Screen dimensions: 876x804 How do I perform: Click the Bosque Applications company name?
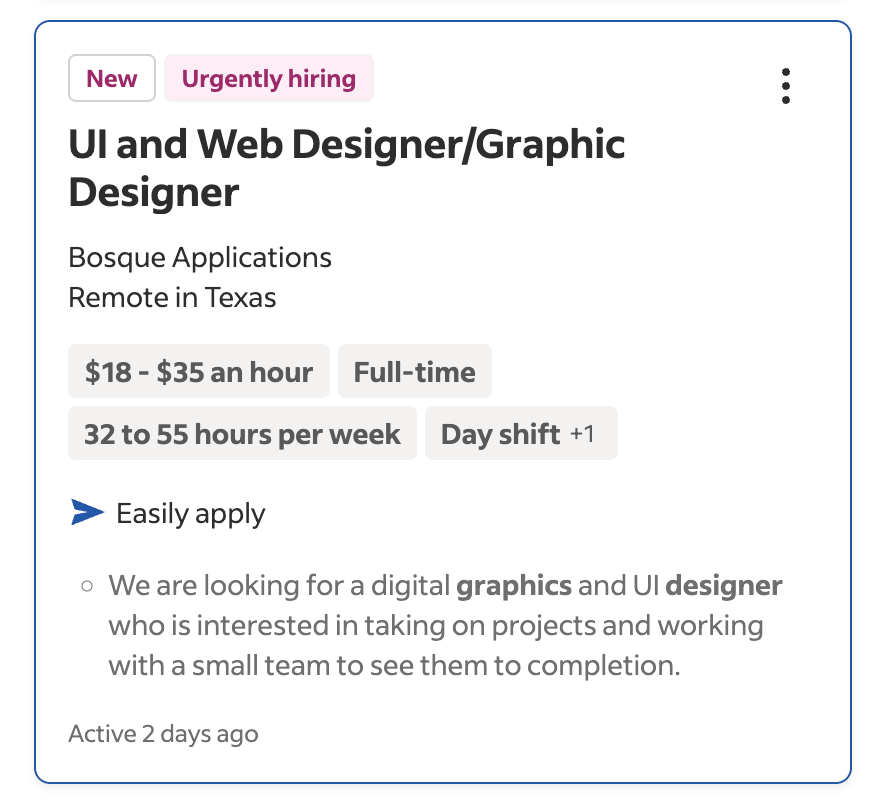click(200, 257)
